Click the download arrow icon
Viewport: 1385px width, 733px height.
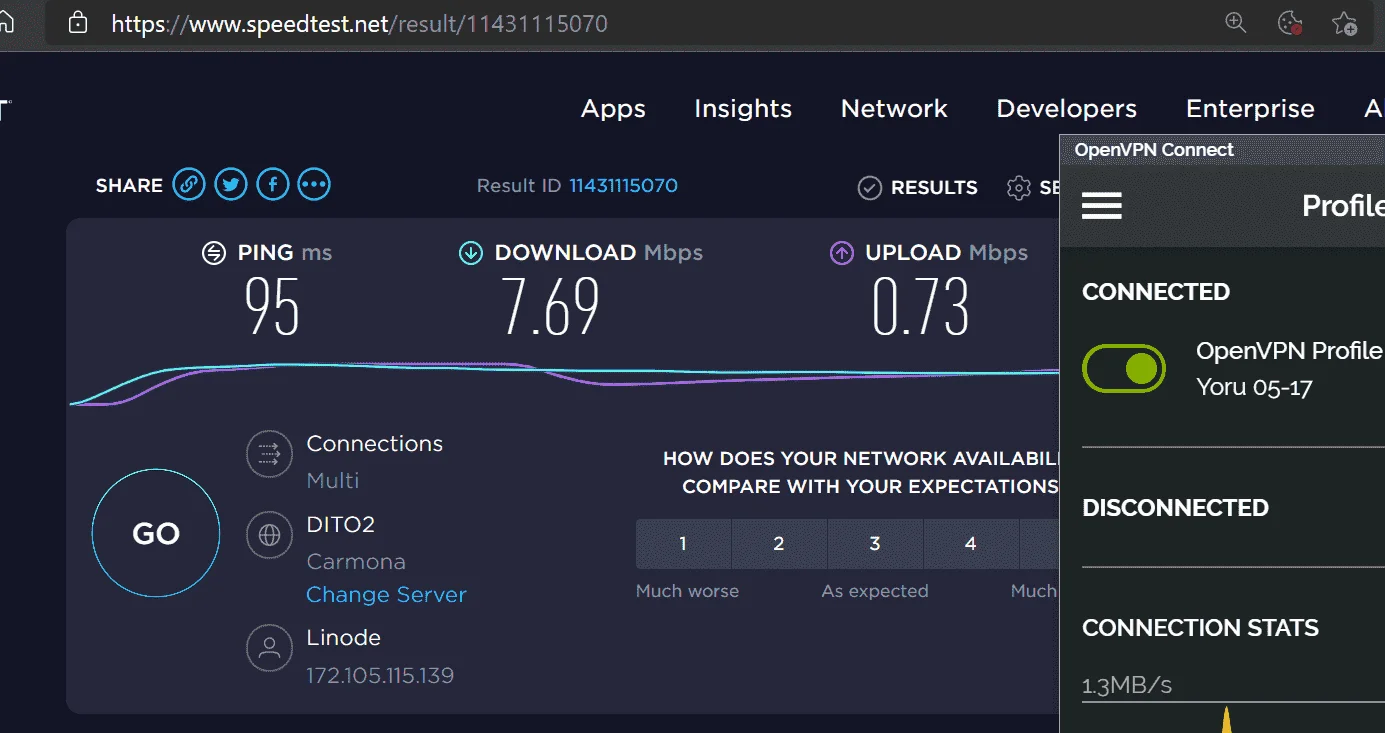click(470, 253)
